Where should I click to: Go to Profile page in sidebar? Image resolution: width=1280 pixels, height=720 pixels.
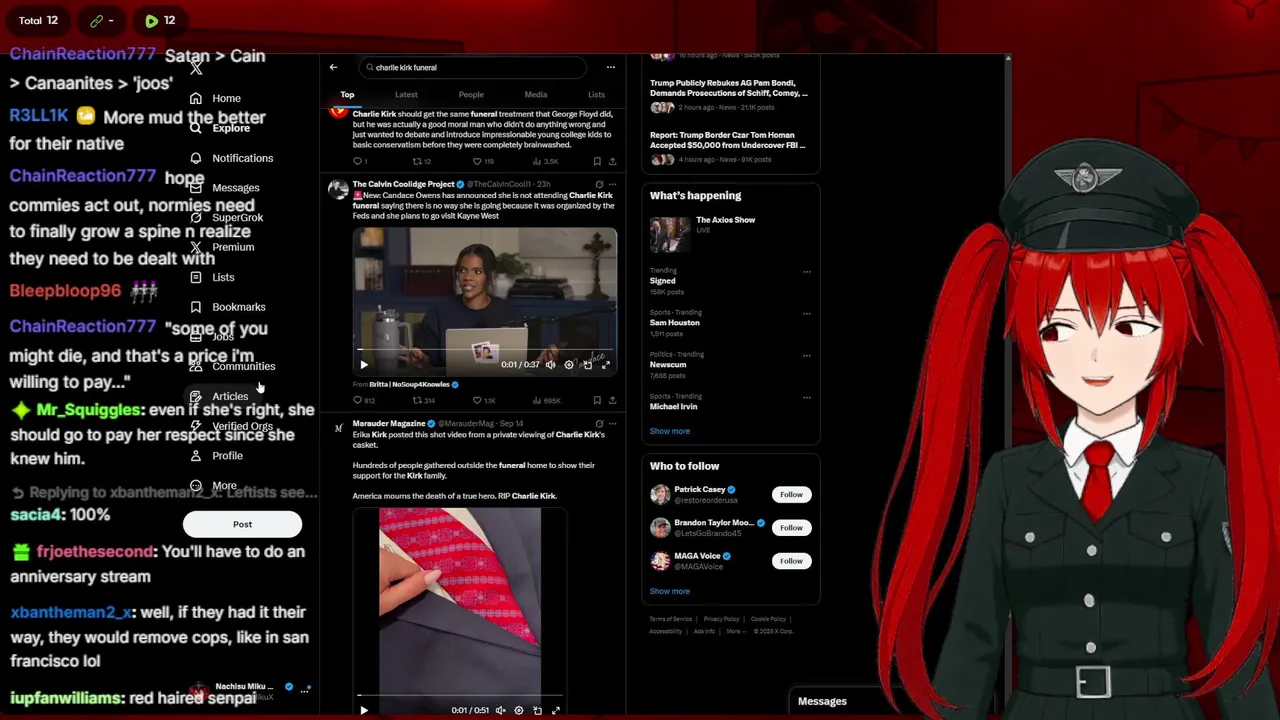click(x=215, y=456)
